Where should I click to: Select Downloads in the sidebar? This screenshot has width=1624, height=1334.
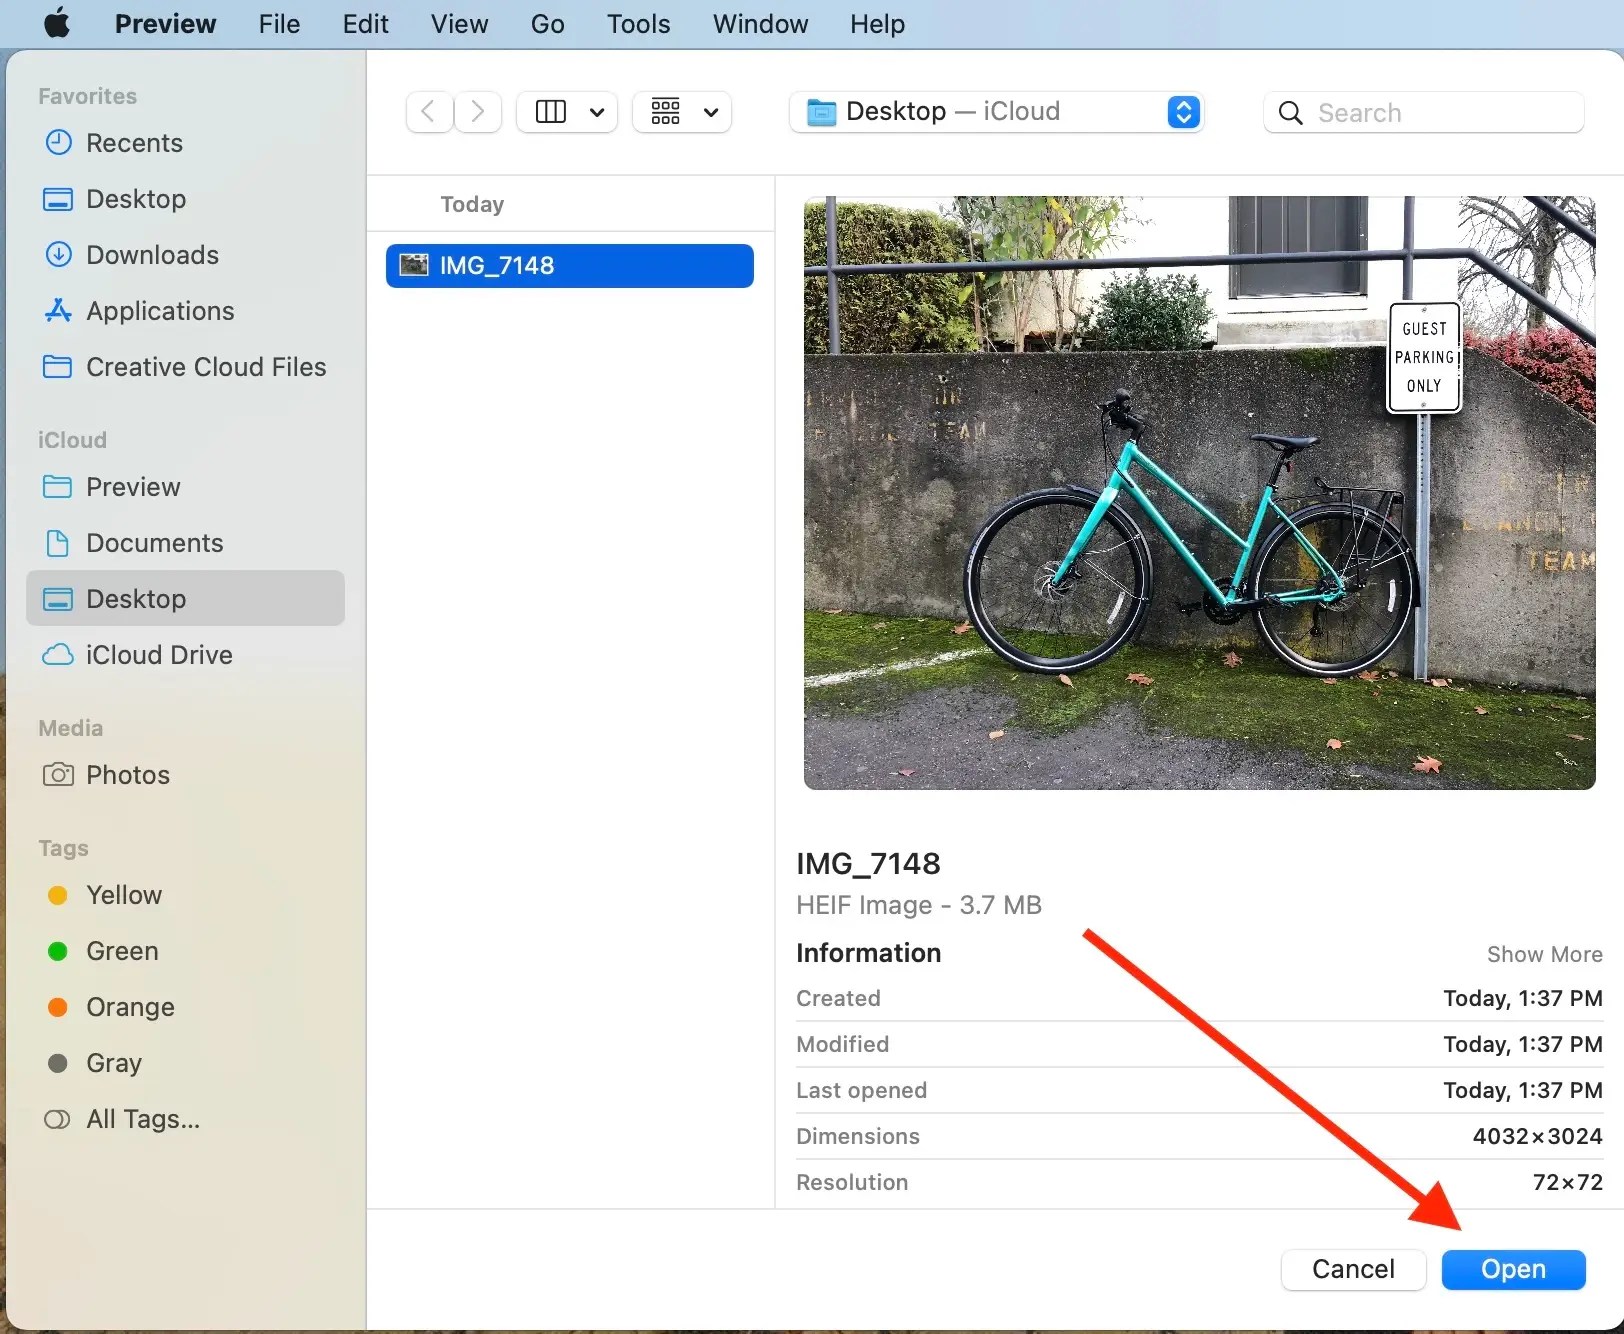pyautogui.click(x=186, y=255)
